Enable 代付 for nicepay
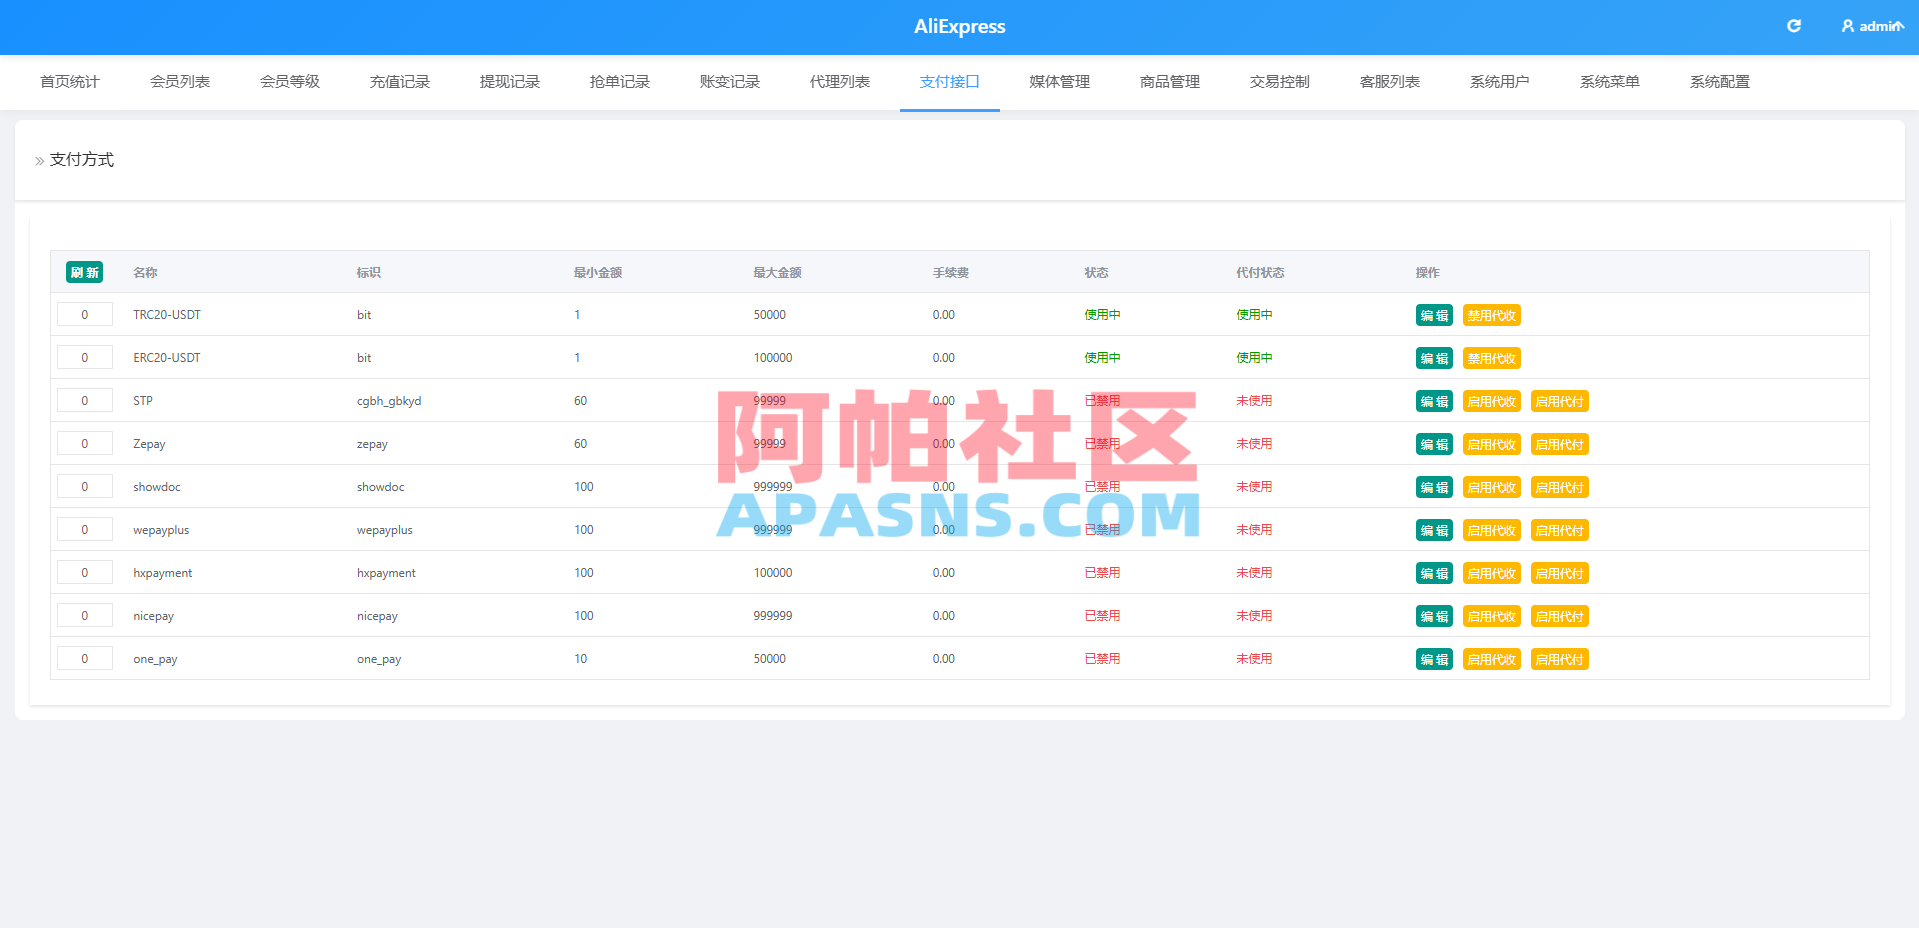Image resolution: width=1919 pixels, height=928 pixels. pyautogui.click(x=1560, y=616)
